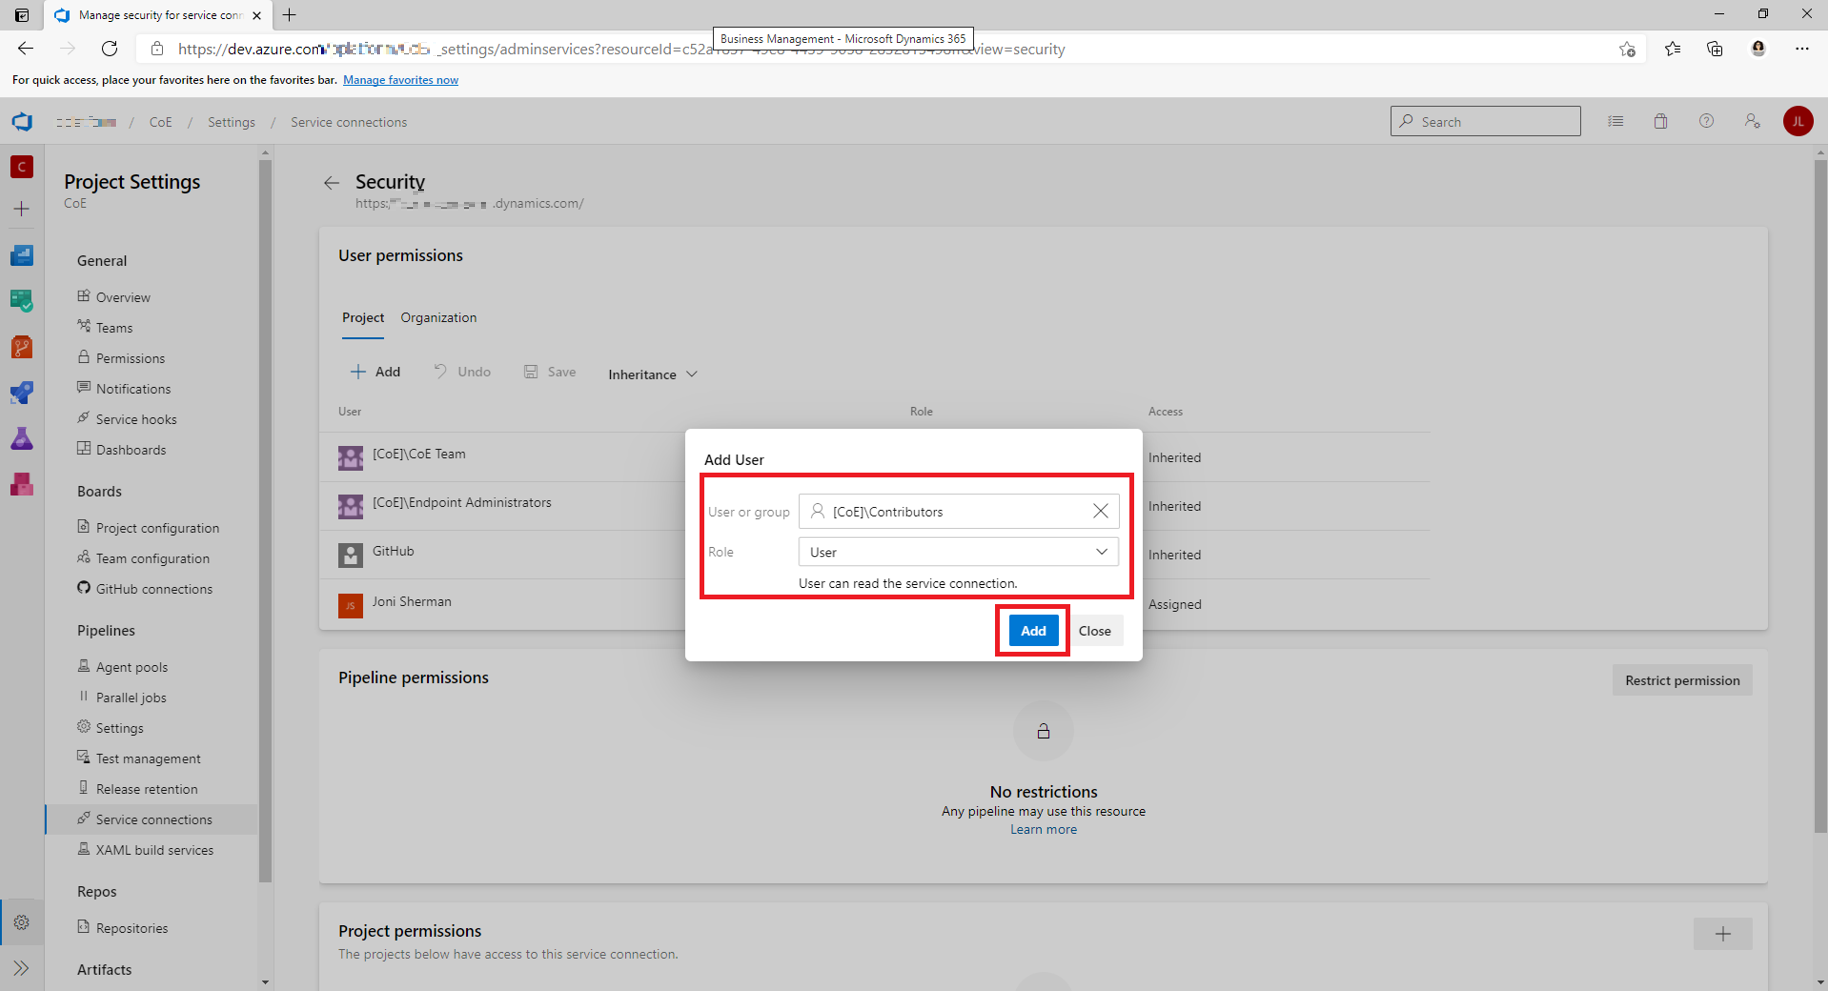Click the Search box in header
The height and width of the screenshot is (992, 1828).
[x=1485, y=121]
